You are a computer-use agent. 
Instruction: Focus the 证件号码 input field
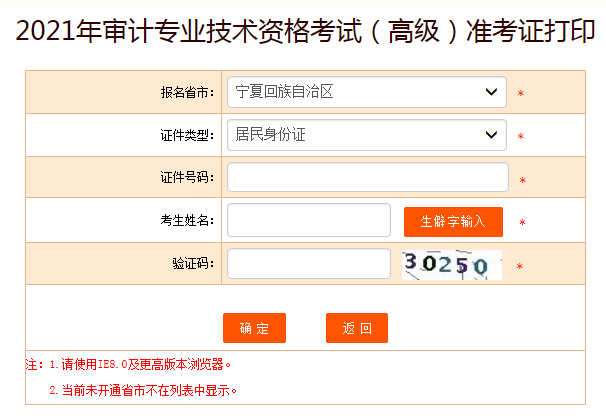[366, 177]
